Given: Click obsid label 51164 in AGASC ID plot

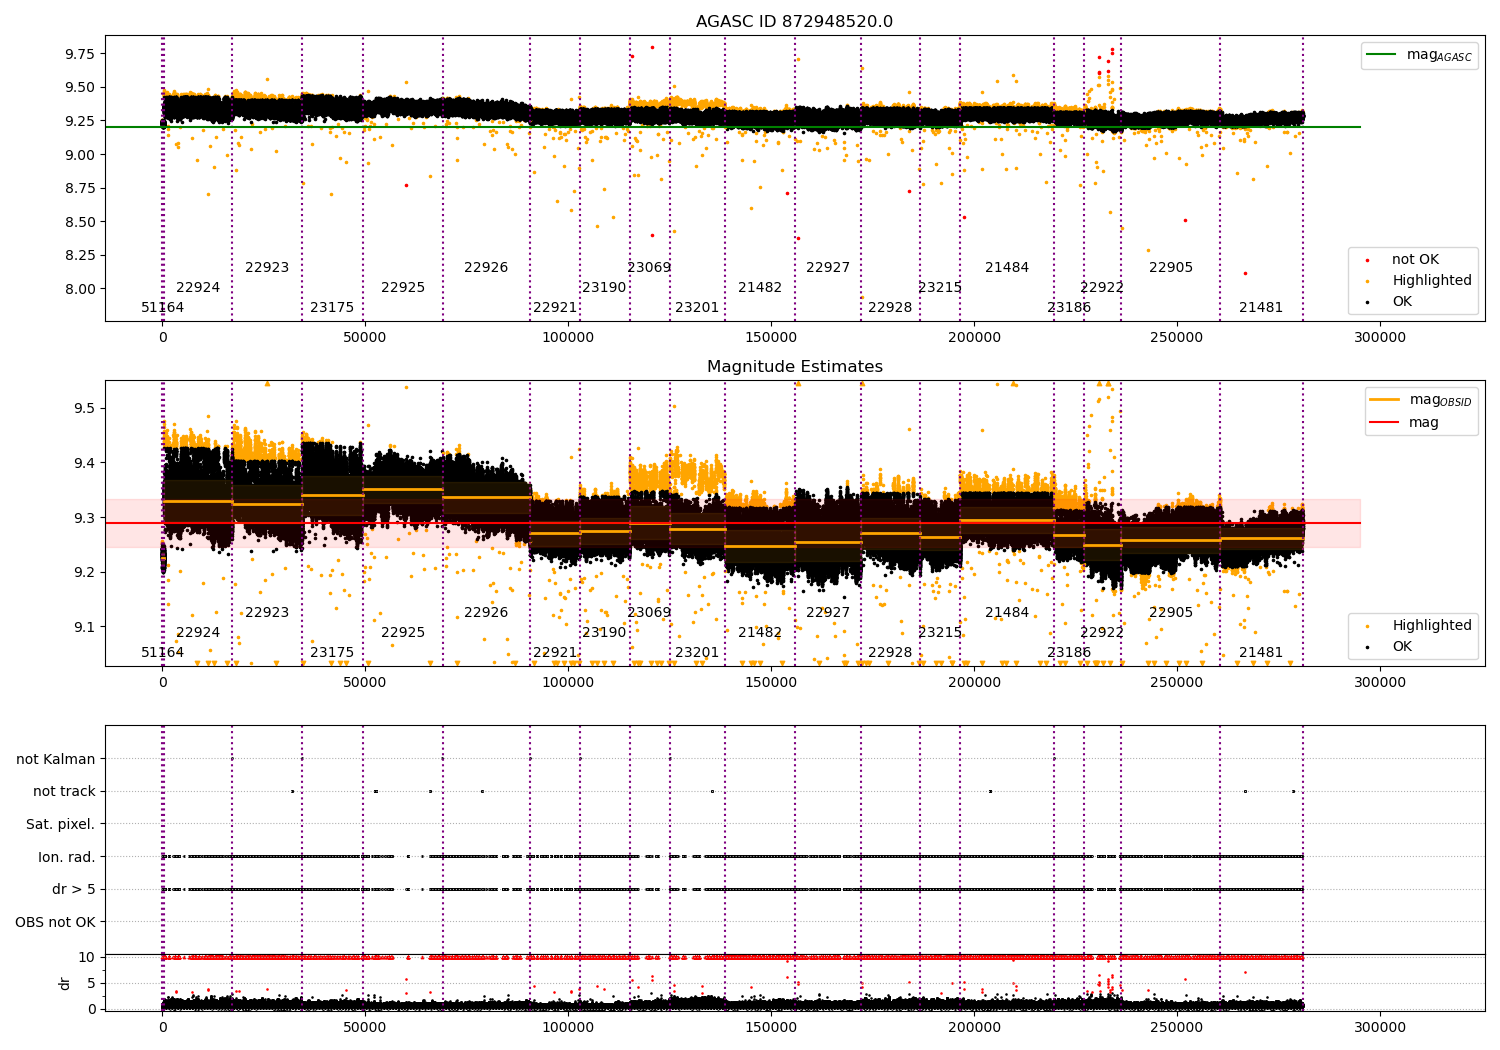Looking at the screenshot, I should click(x=162, y=307).
